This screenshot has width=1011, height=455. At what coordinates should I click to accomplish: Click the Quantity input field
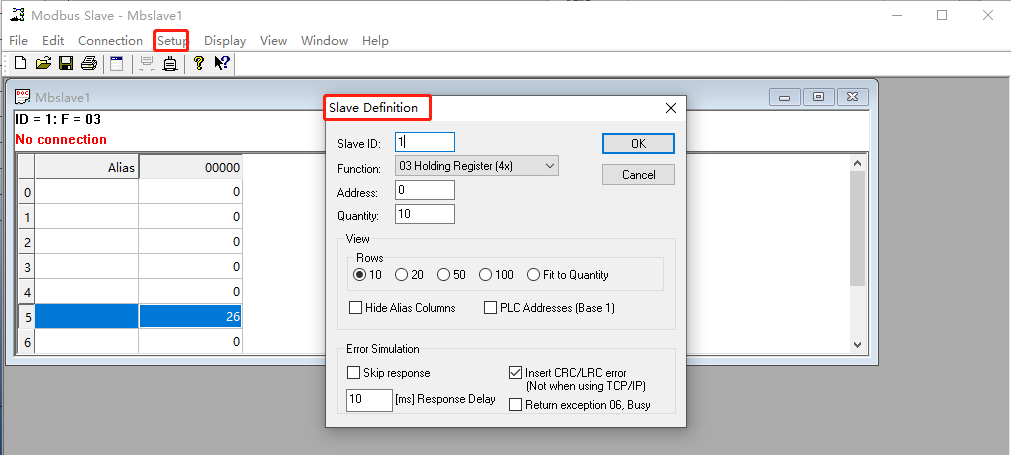pos(424,214)
